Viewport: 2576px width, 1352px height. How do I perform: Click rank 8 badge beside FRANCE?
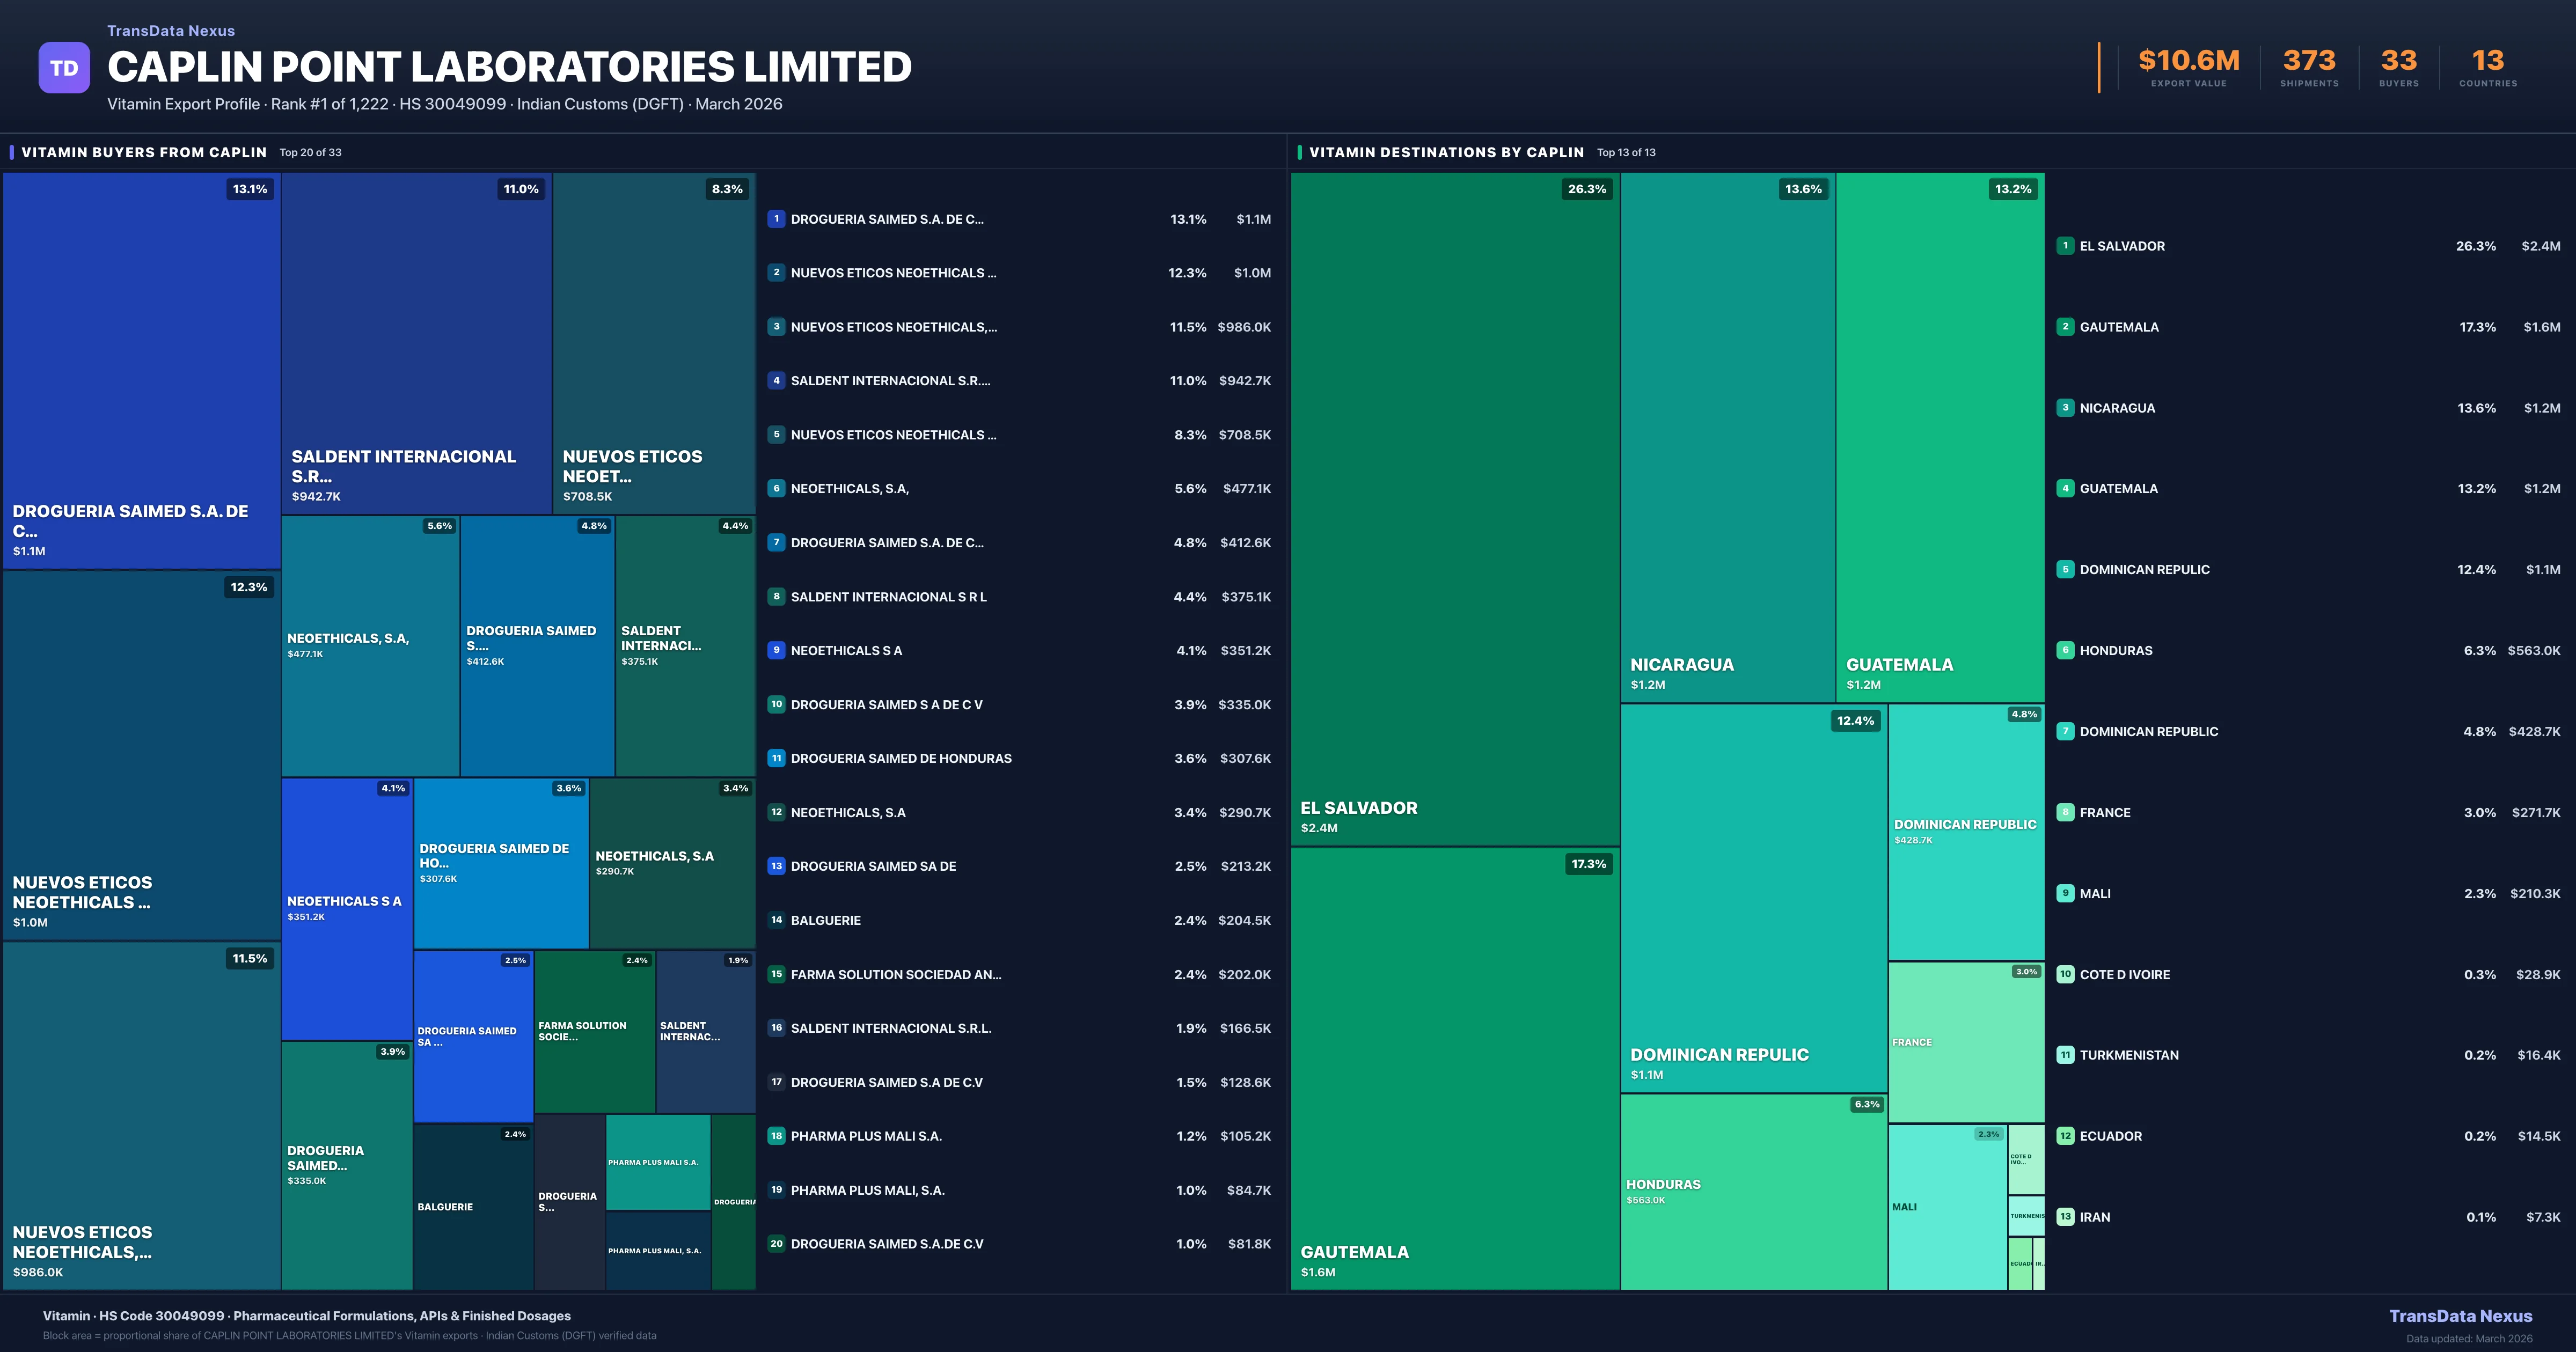tap(2065, 812)
